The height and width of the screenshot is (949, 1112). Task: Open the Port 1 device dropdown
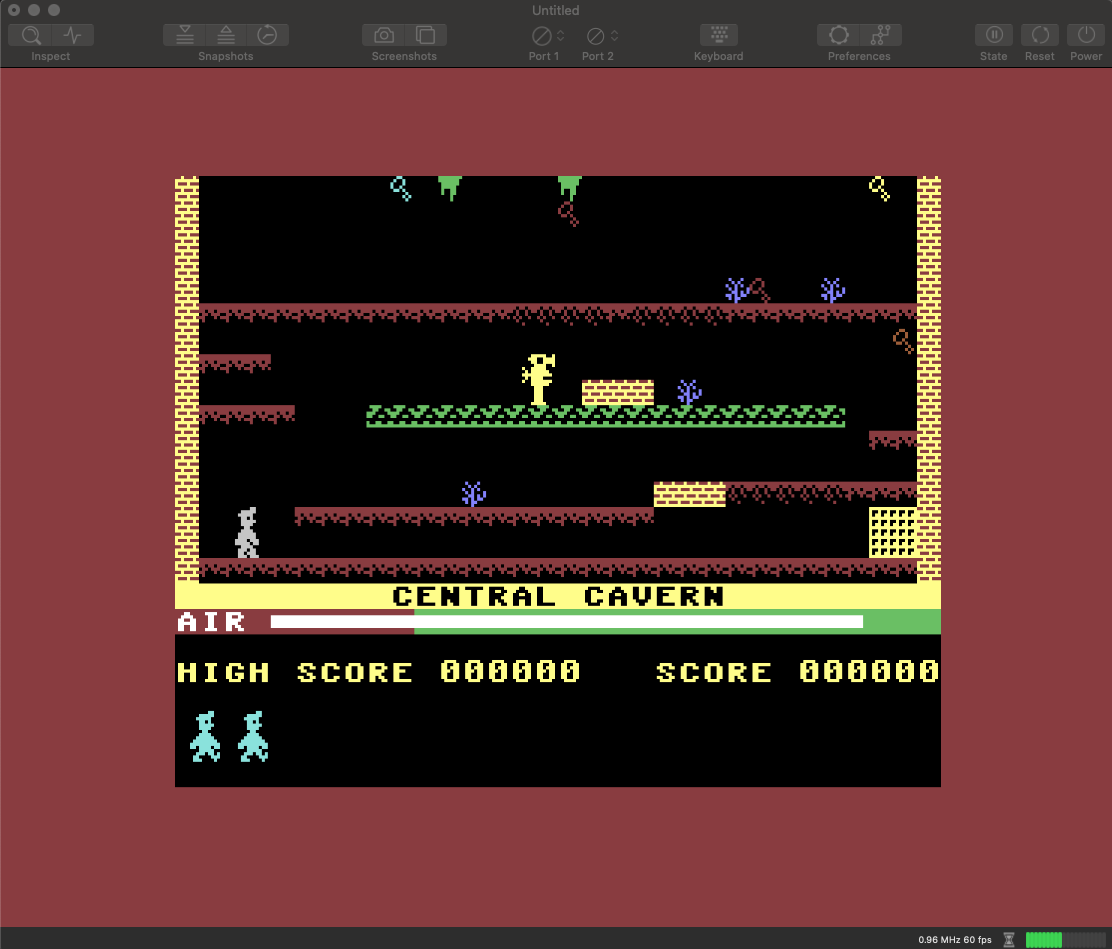[547, 35]
